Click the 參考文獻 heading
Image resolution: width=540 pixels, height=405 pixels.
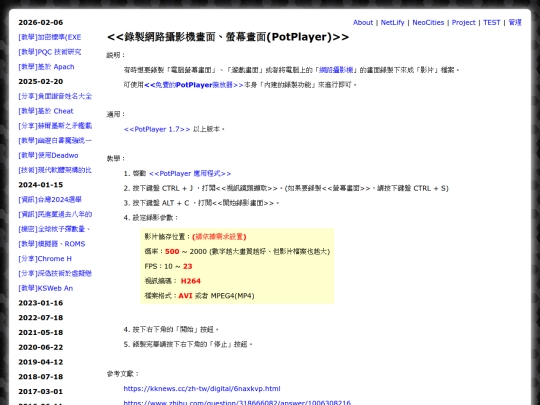pos(123,374)
